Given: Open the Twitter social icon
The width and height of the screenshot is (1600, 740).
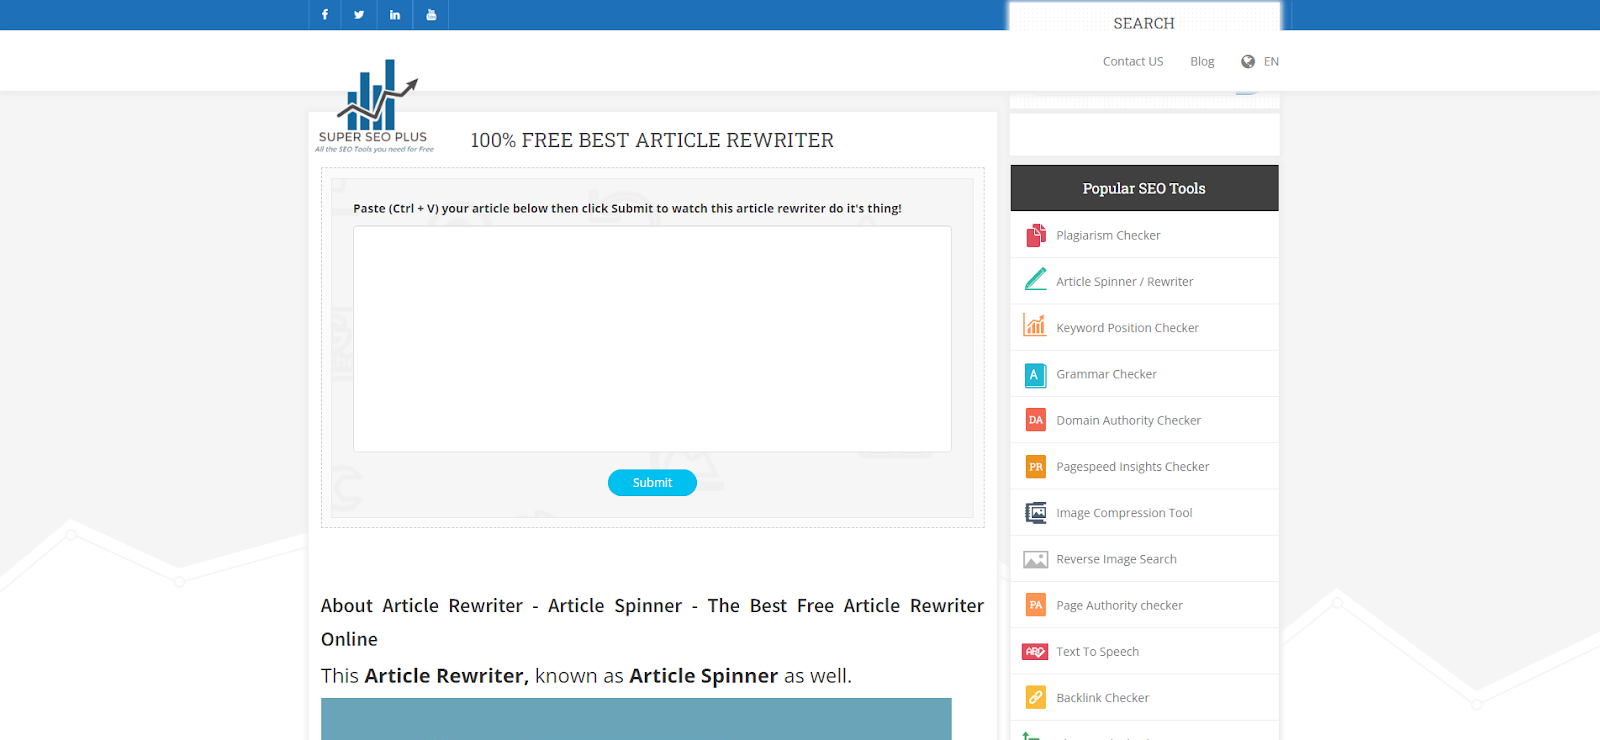Looking at the screenshot, I should [359, 14].
